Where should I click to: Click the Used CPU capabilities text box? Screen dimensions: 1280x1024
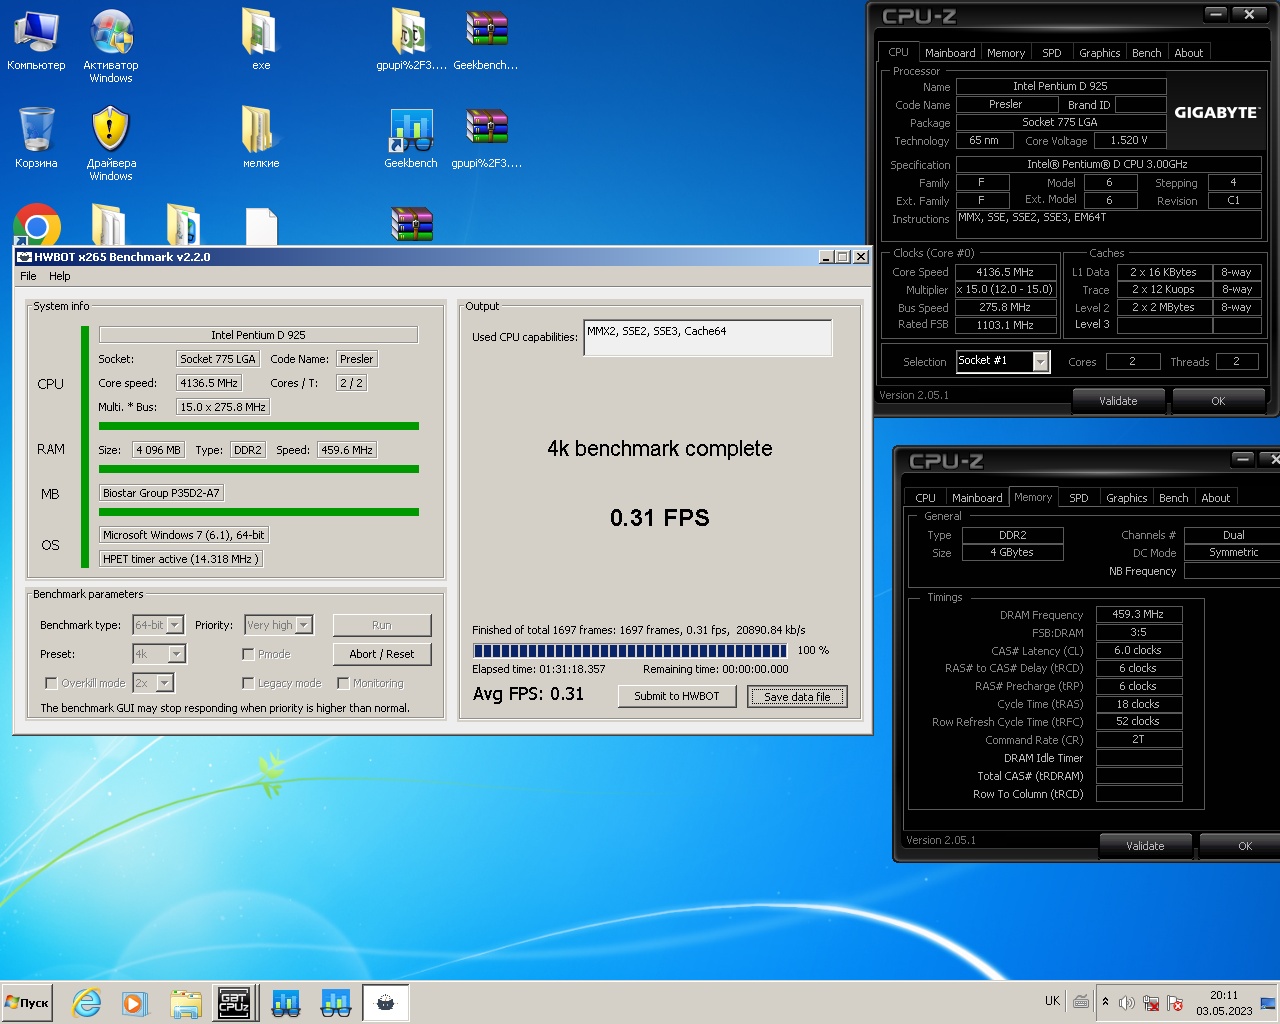point(708,338)
